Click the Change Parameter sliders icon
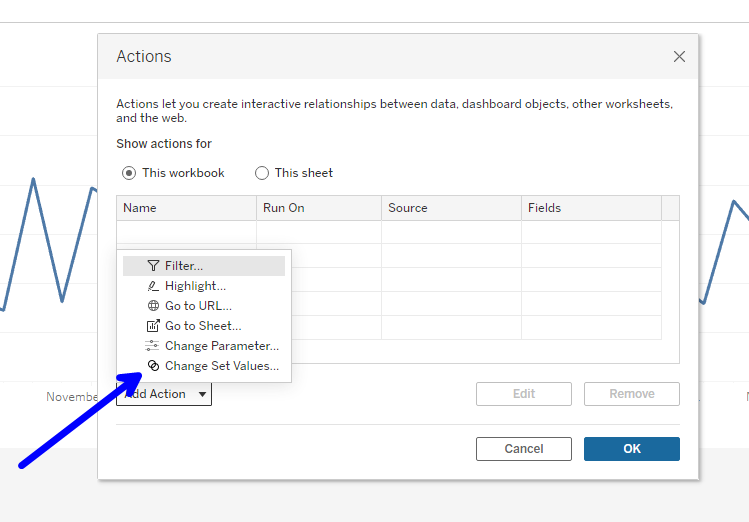The height and width of the screenshot is (522, 749). [x=153, y=346]
